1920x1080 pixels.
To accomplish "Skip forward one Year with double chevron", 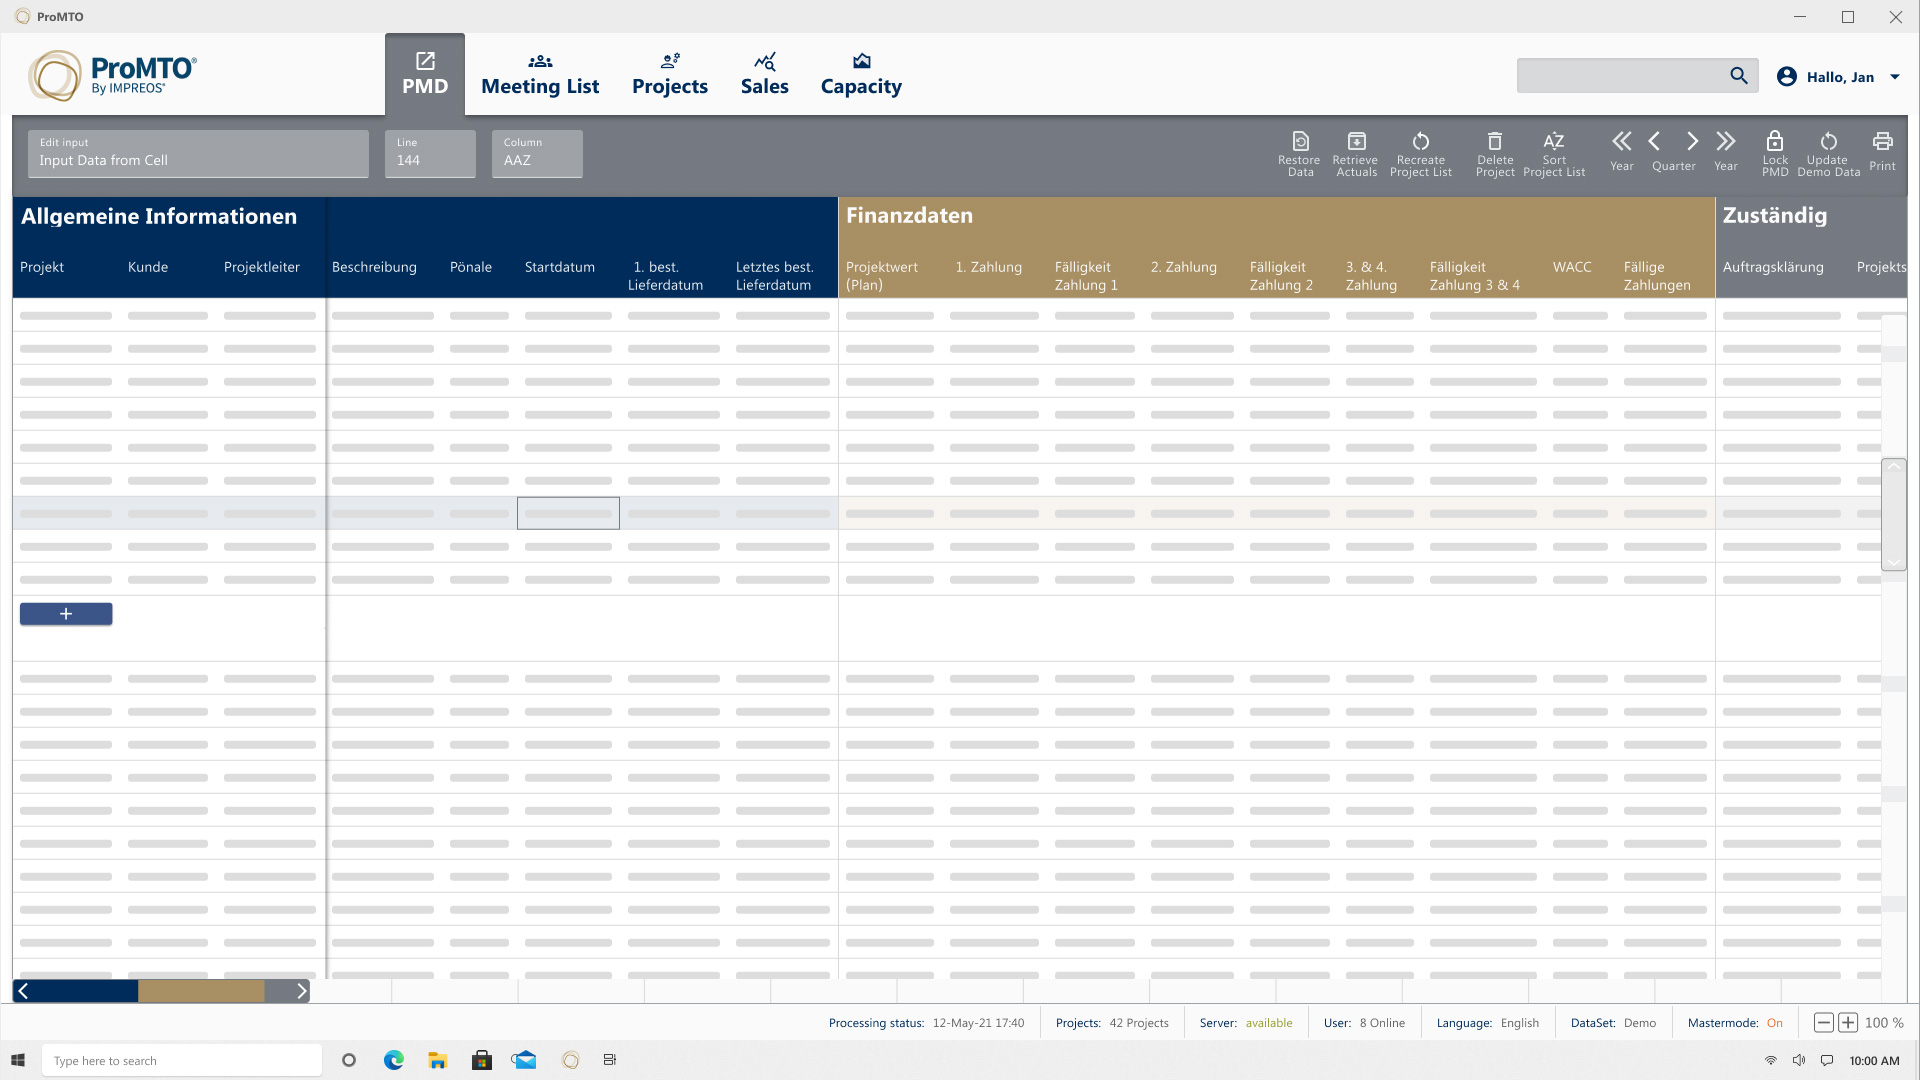I will pos(1726,141).
